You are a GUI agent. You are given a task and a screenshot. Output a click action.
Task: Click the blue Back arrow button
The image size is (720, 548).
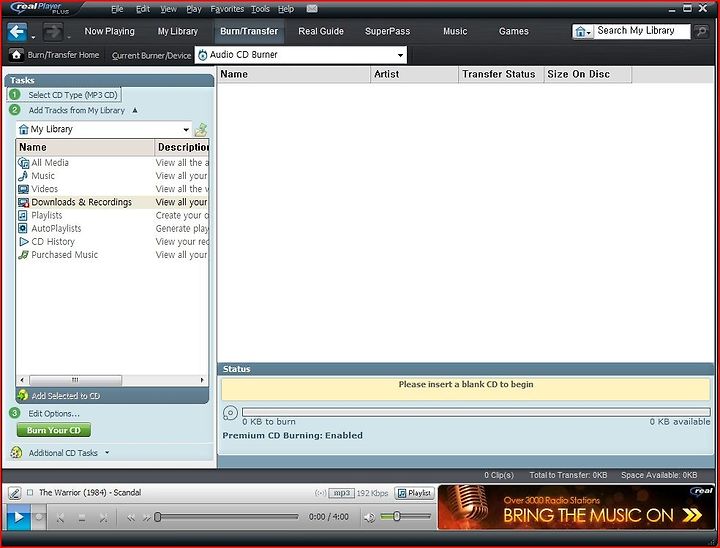(17, 32)
